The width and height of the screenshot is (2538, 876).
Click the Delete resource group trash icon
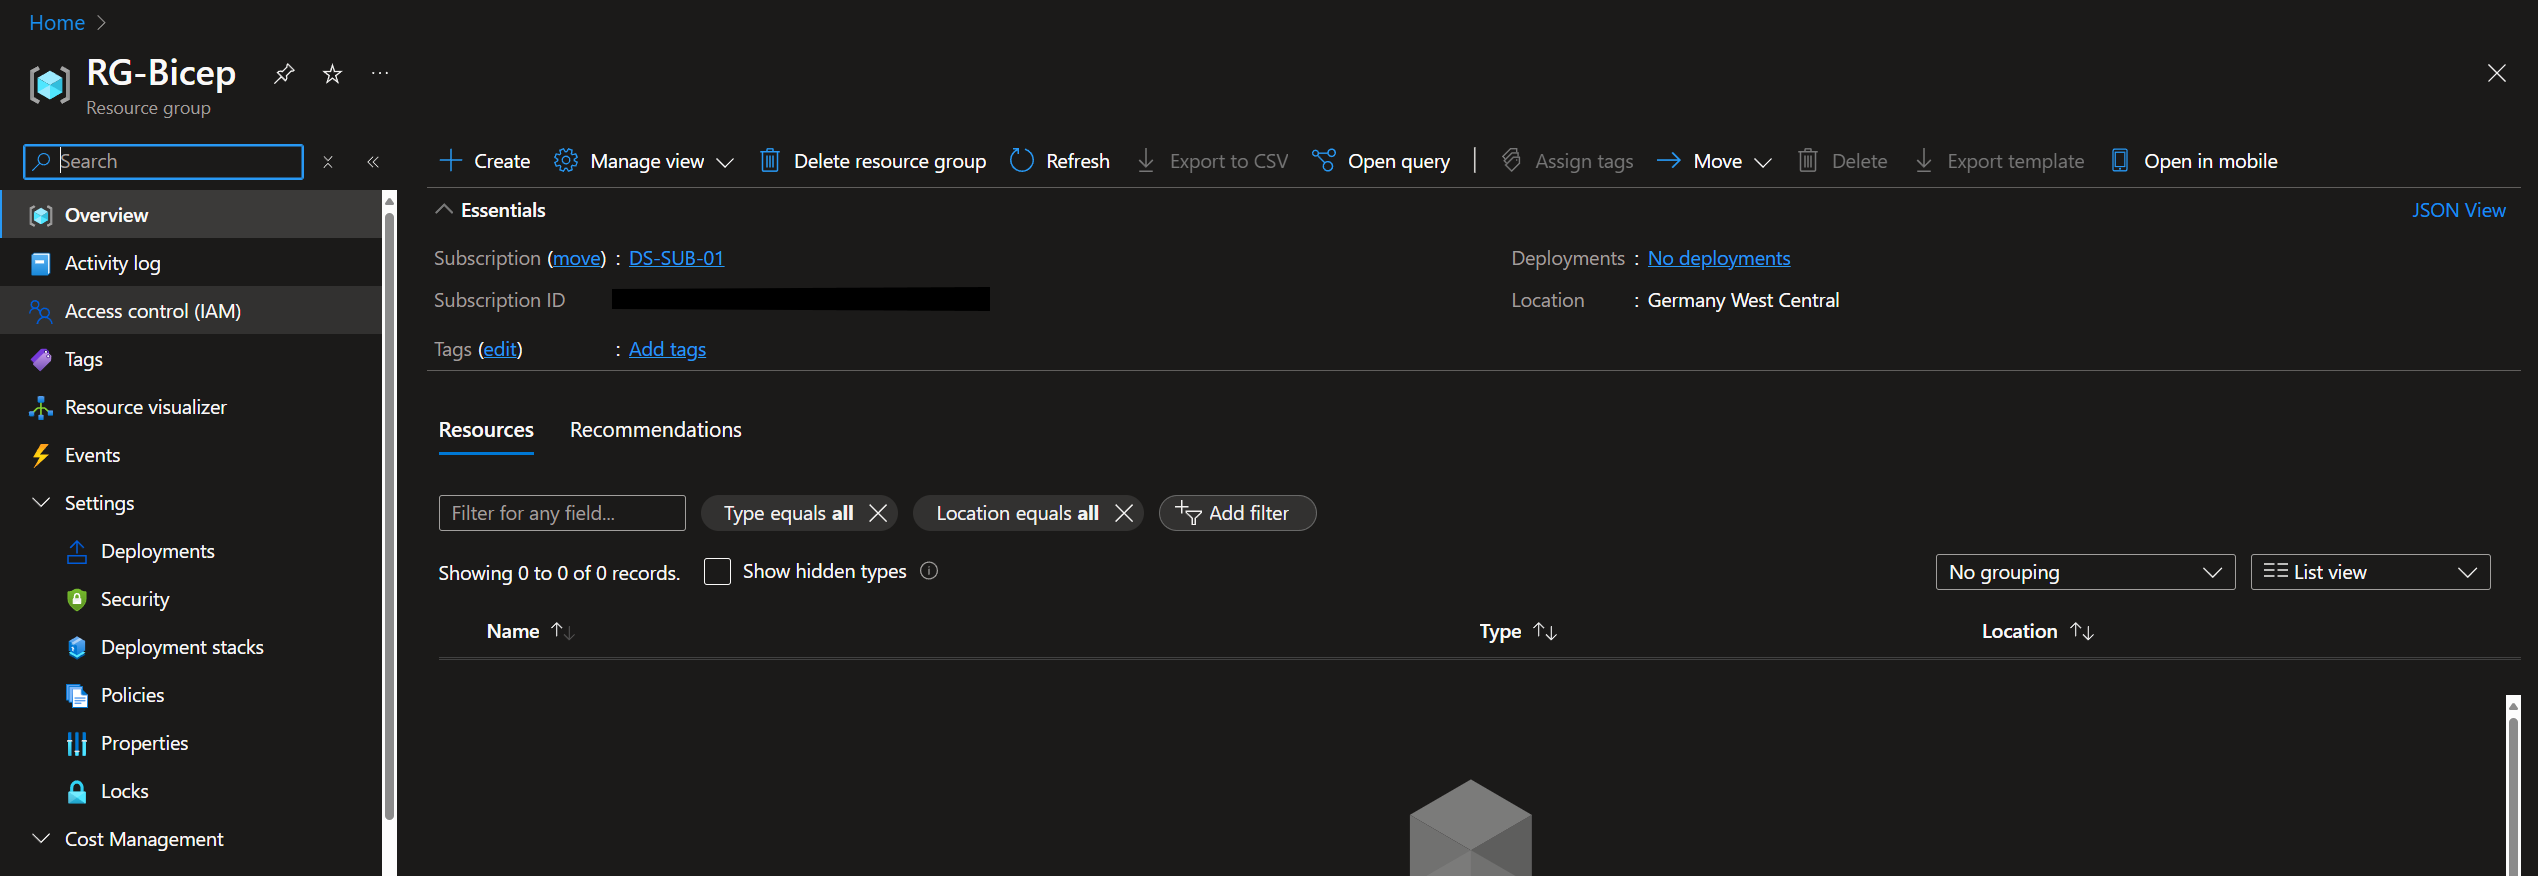(769, 161)
